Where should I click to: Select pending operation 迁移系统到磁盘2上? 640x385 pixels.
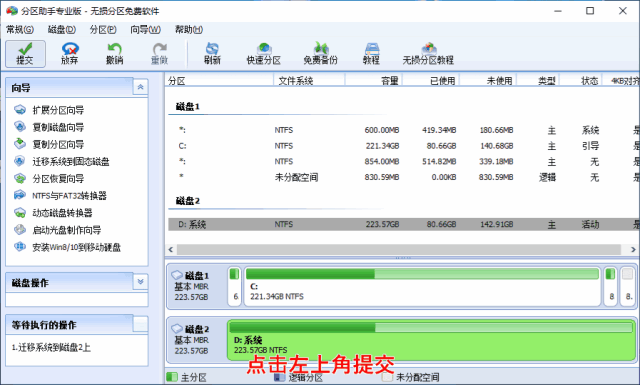click(51, 347)
